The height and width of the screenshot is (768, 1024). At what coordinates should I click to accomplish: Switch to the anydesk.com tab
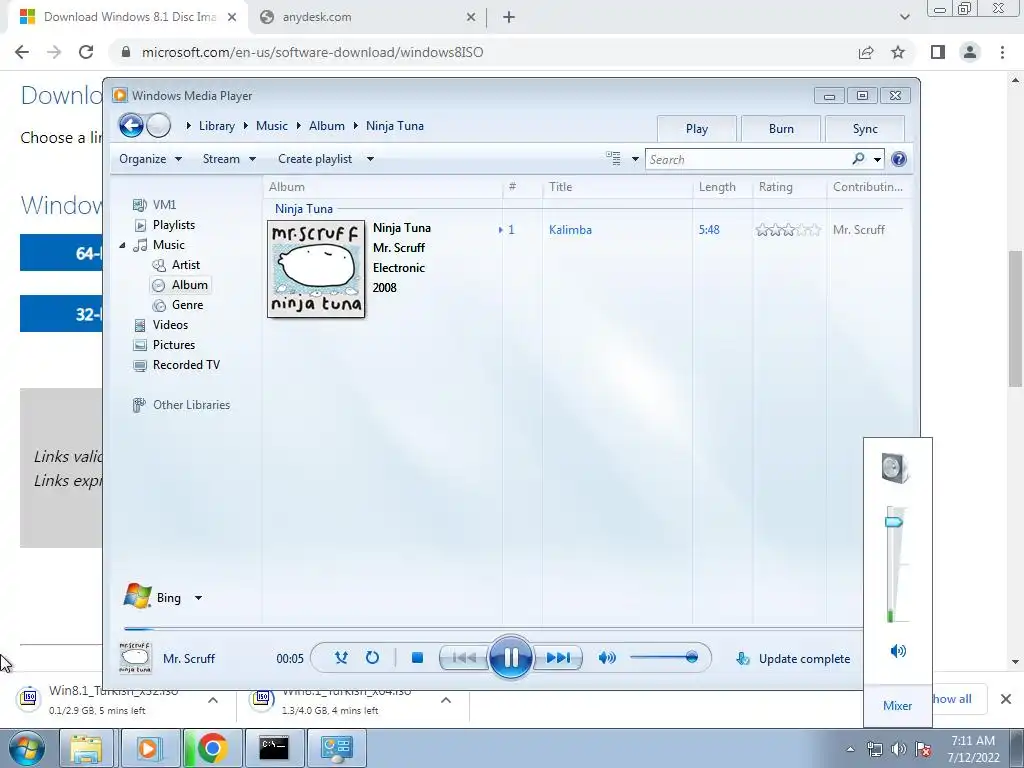coord(368,17)
